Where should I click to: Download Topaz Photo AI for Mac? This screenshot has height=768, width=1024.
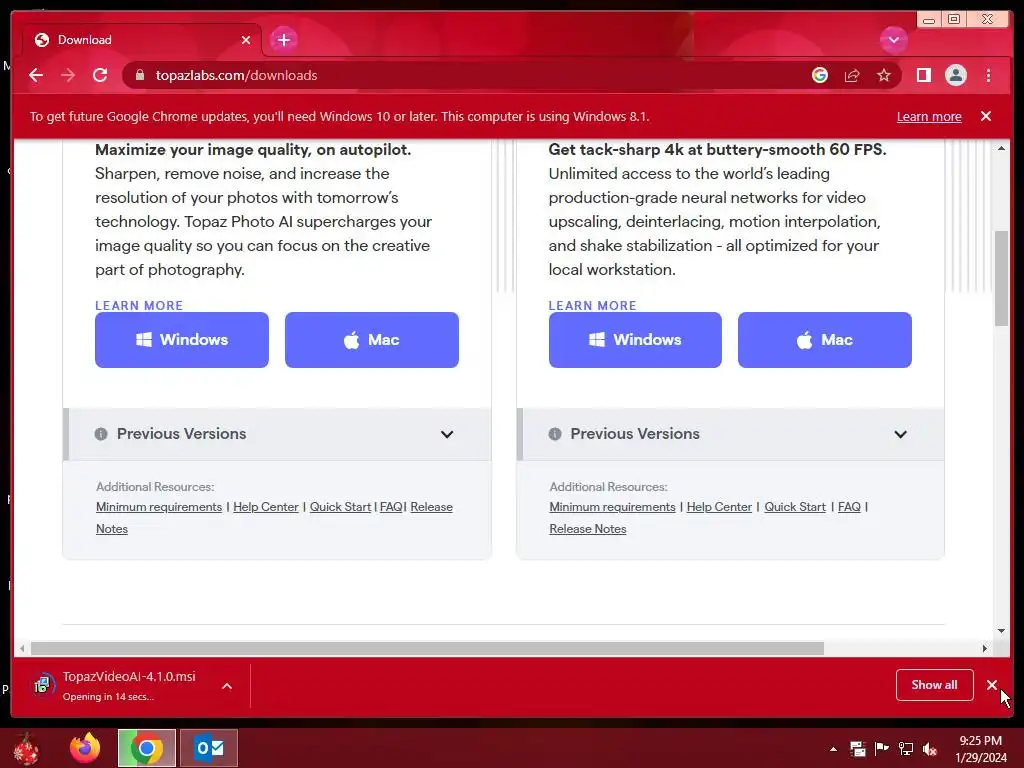click(x=372, y=340)
